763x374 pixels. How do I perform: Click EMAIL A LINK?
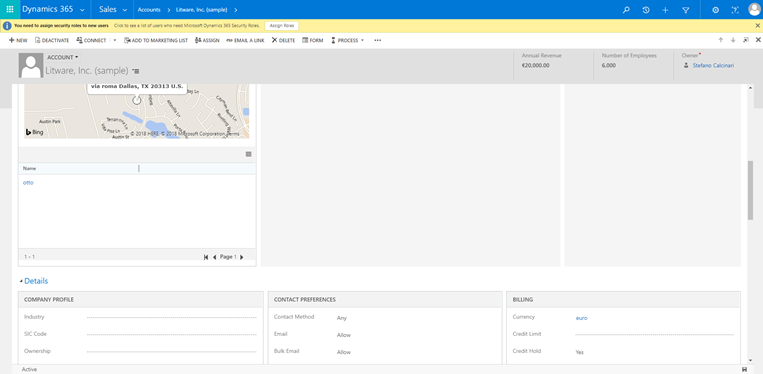245,40
